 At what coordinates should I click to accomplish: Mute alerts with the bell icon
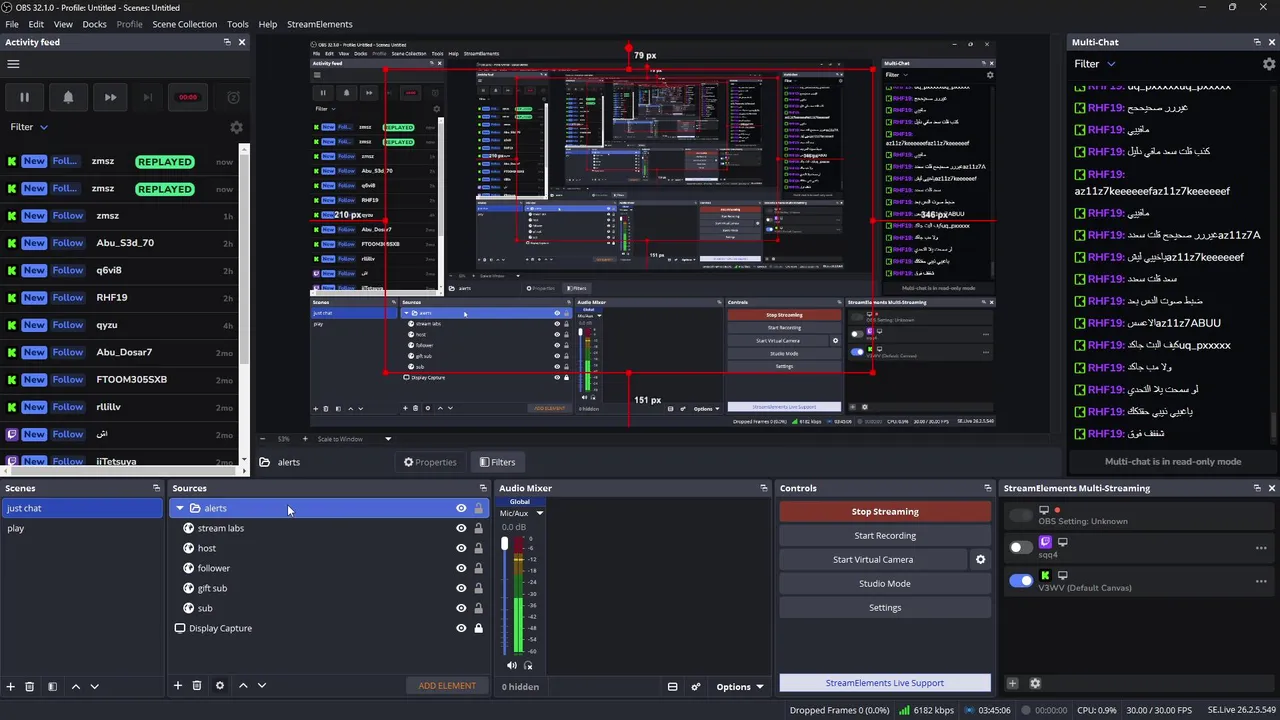pyautogui.click(x=68, y=97)
